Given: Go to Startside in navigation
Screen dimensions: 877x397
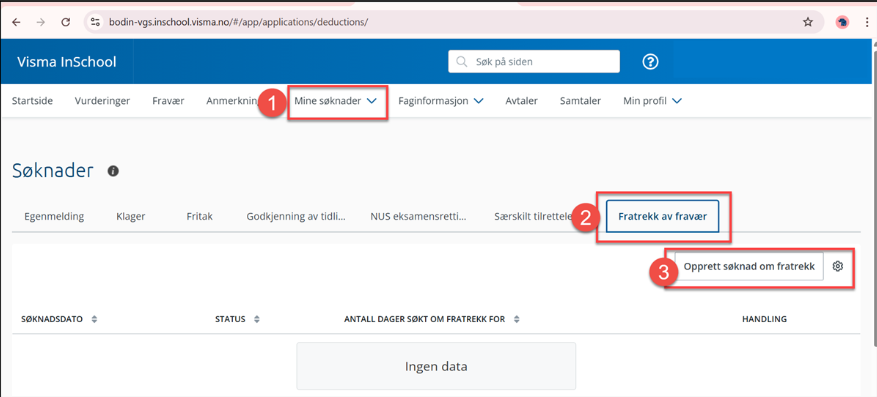Looking at the screenshot, I should point(32,101).
